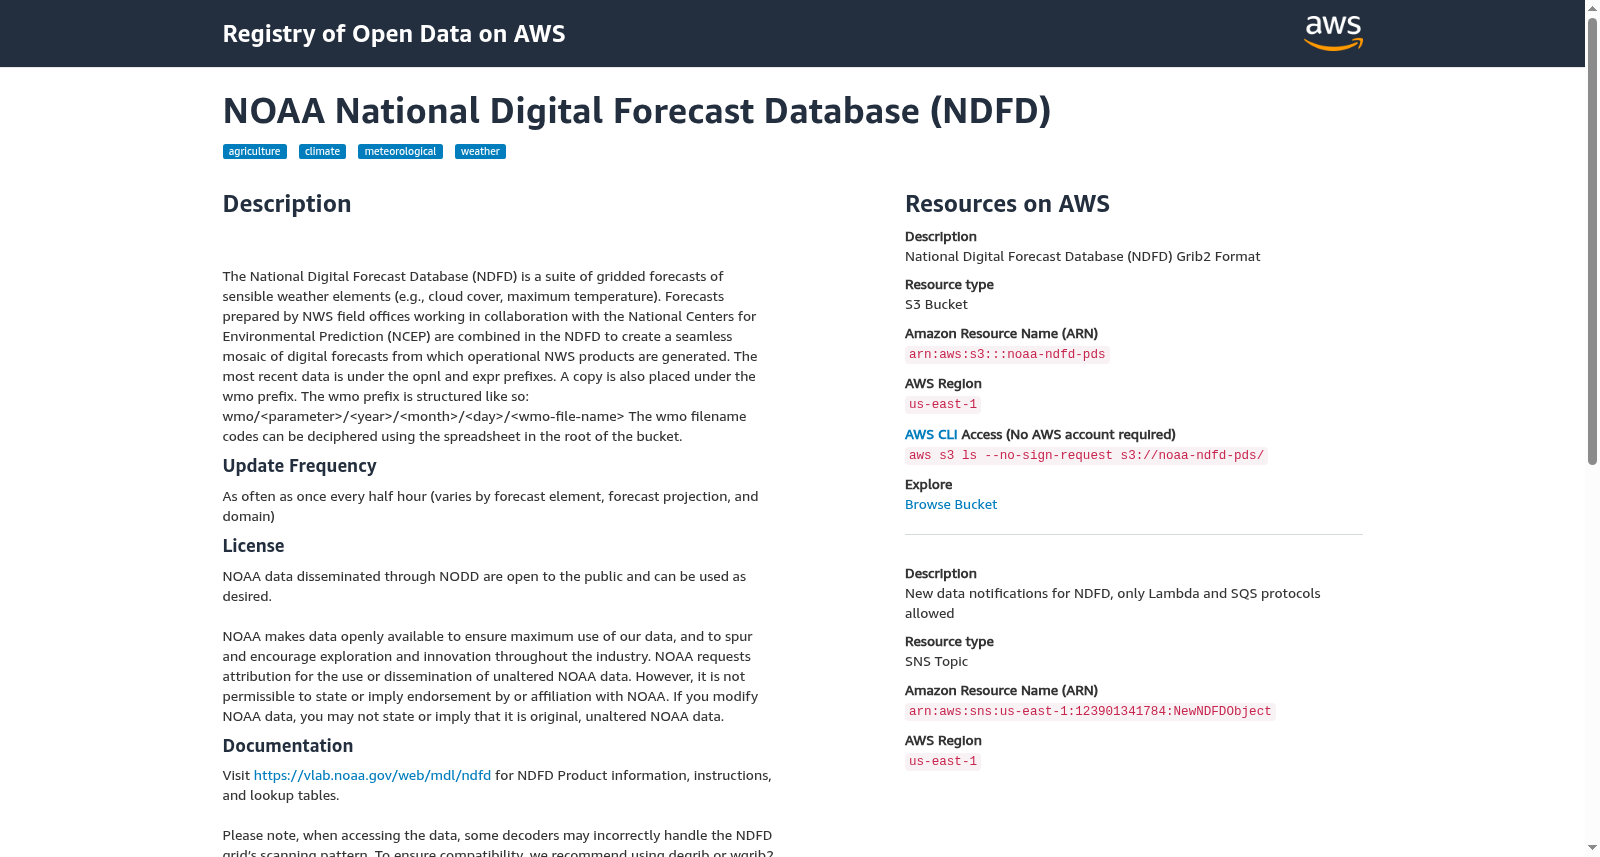The height and width of the screenshot is (857, 1600).
Task: Click the arn:aws:s3:::noaa-ndfd-pds ARN code
Action: pos(1007,355)
